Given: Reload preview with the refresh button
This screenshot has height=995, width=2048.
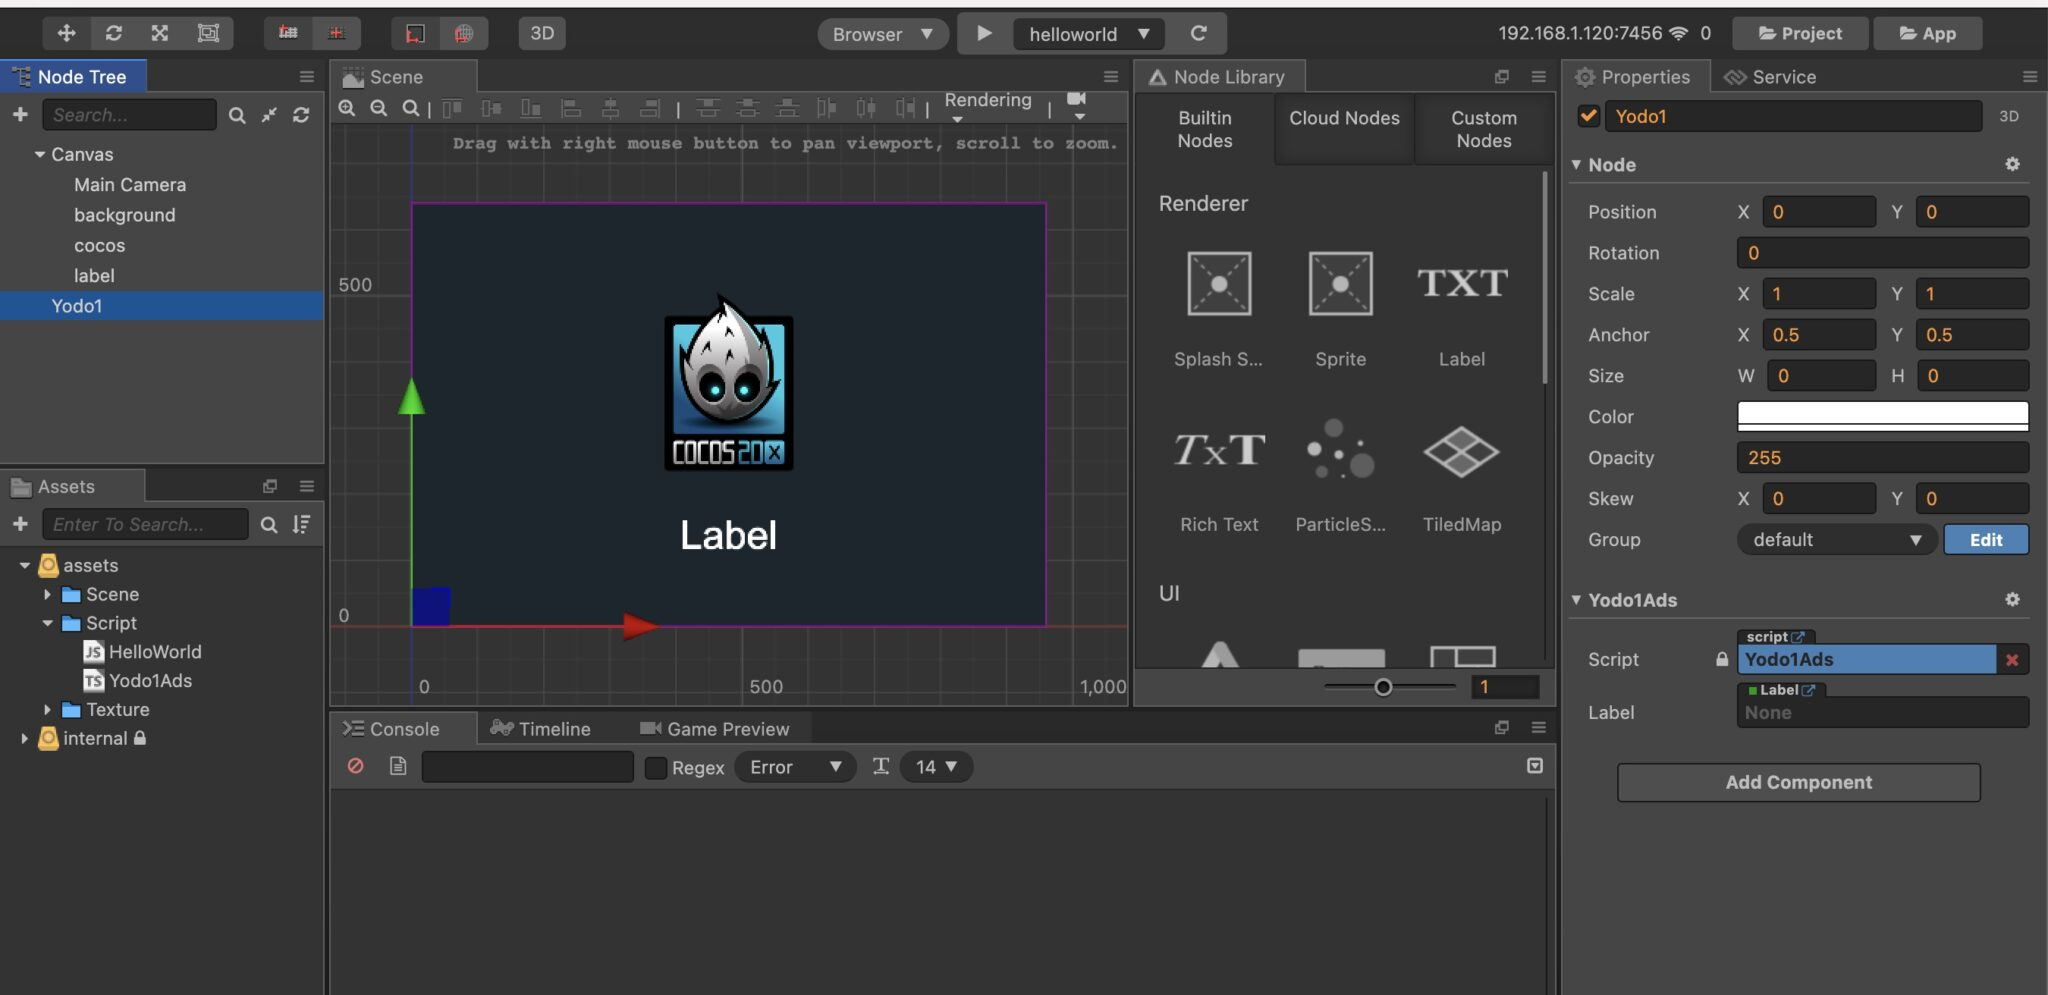Looking at the screenshot, I should (x=1198, y=33).
